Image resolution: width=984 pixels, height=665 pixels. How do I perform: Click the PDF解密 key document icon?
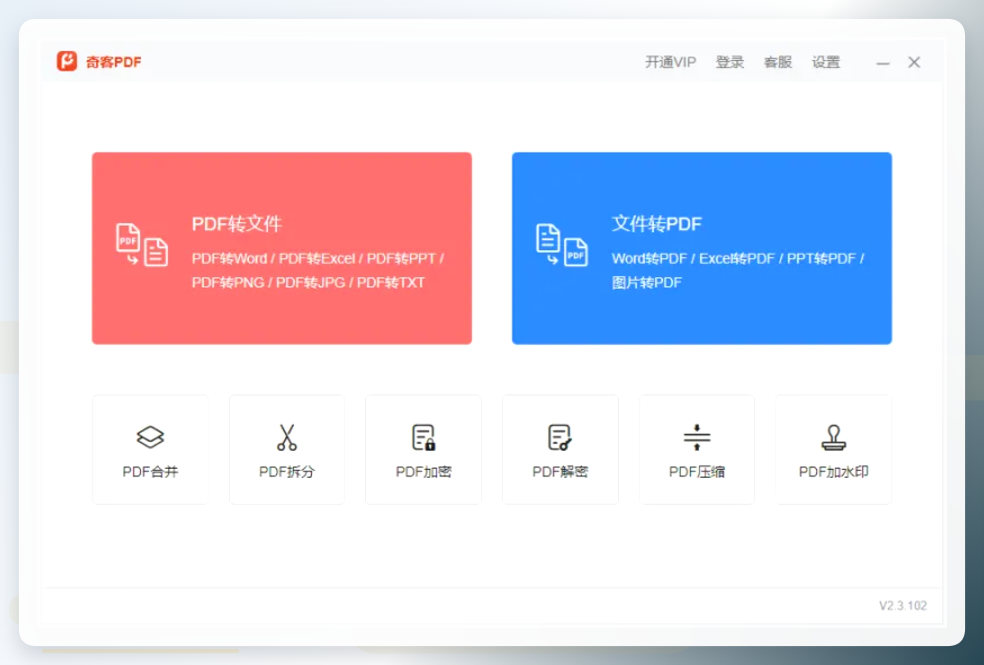[x=560, y=437]
